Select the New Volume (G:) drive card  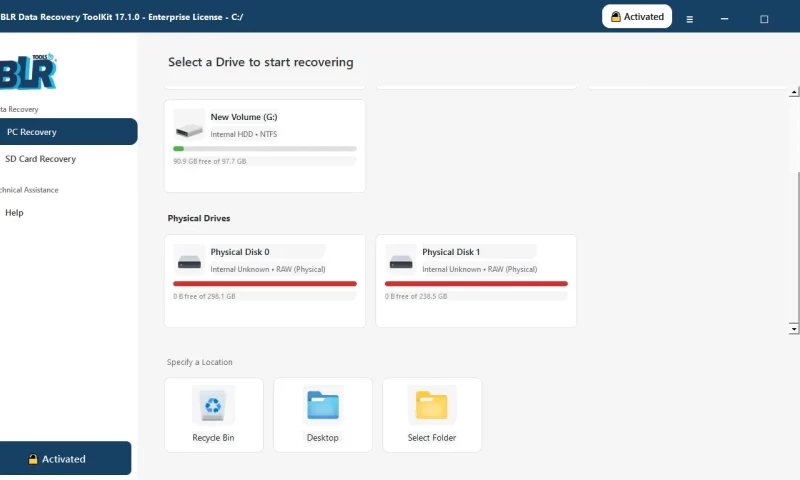point(265,146)
